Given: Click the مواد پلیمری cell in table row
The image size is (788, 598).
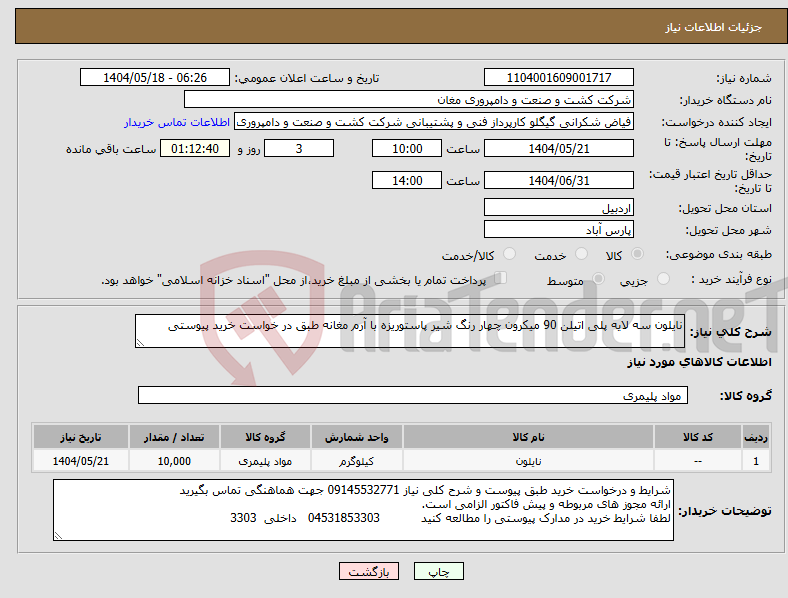Looking at the screenshot, I should pos(265,461).
